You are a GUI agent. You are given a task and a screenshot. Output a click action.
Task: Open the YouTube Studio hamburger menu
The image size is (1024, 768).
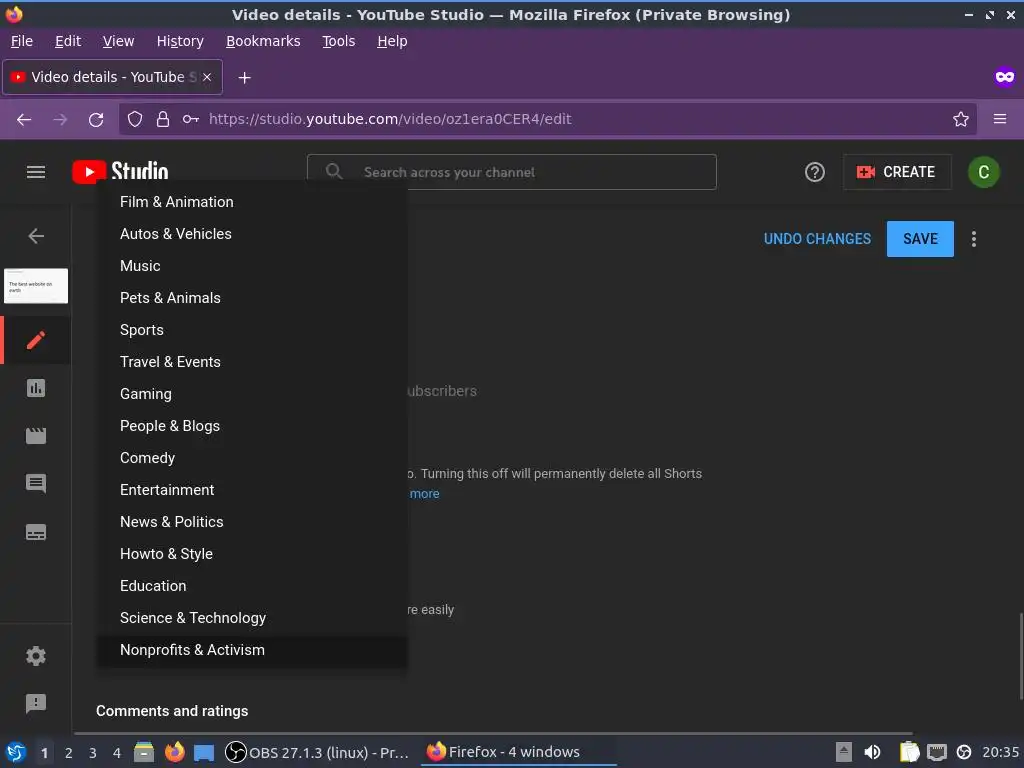click(x=36, y=172)
